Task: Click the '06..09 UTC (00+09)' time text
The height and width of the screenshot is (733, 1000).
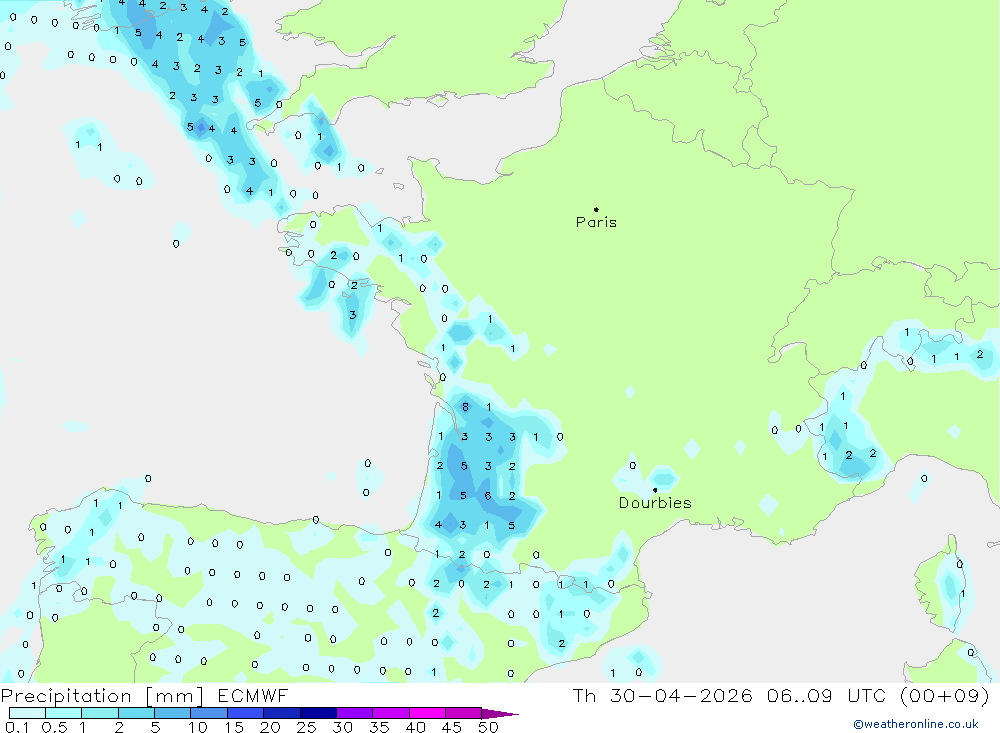Action: click(878, 695)
